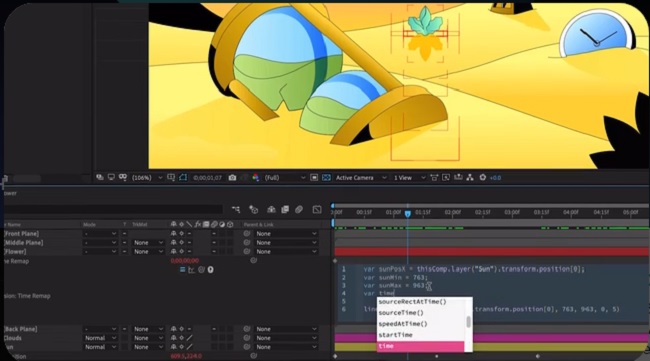Click the Motion Blur enable button
The height and width of the screenshot is (361, 650).
(299, 210)
